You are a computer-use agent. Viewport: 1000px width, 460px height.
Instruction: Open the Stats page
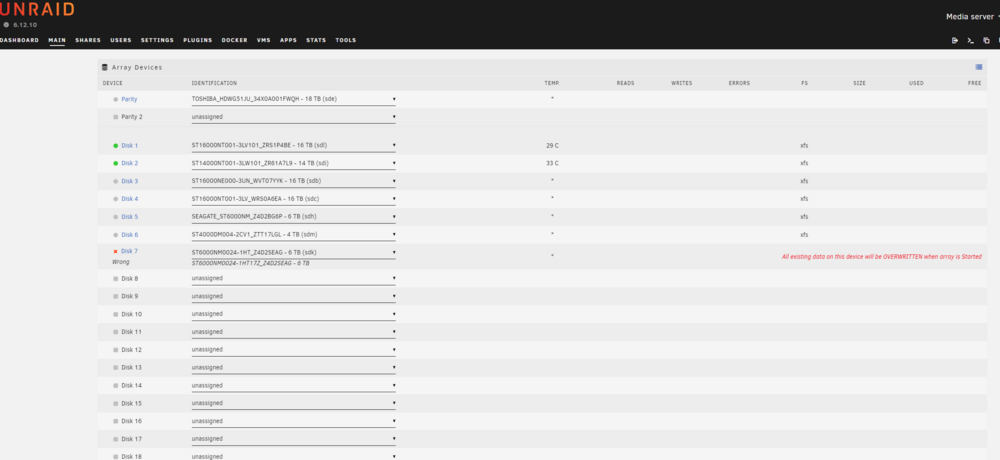point(316,40)
